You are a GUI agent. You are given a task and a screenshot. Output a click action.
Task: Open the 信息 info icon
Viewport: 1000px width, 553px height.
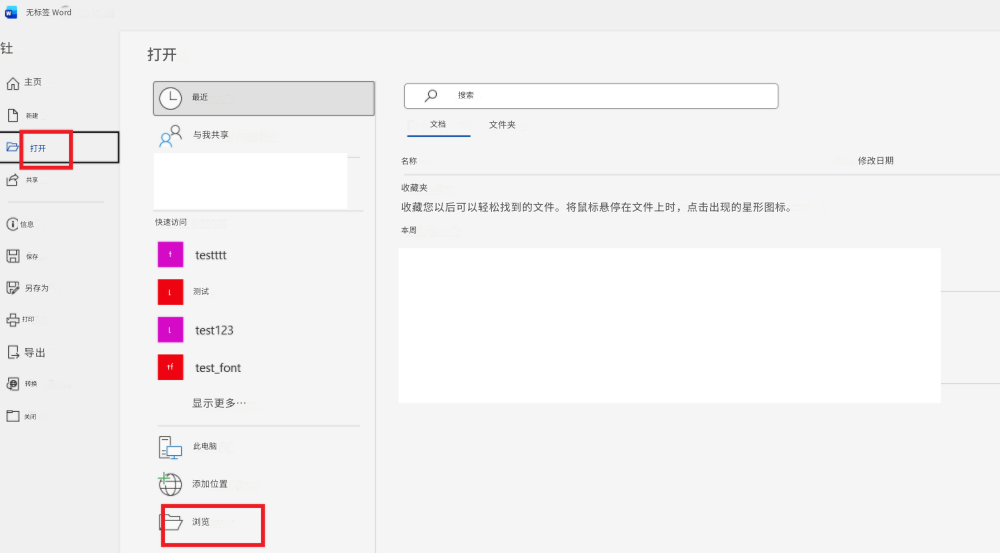12,224
